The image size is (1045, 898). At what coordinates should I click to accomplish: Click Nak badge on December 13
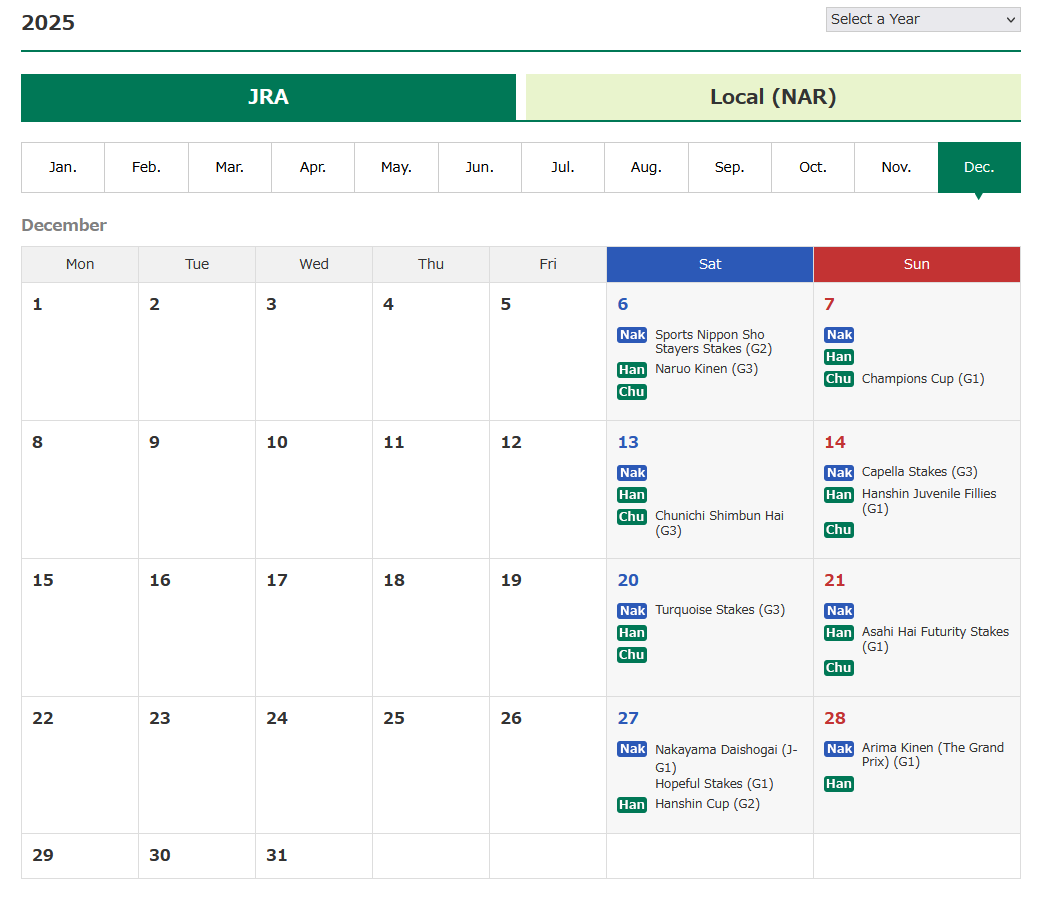pyautogui.click(x=632, y=473)
